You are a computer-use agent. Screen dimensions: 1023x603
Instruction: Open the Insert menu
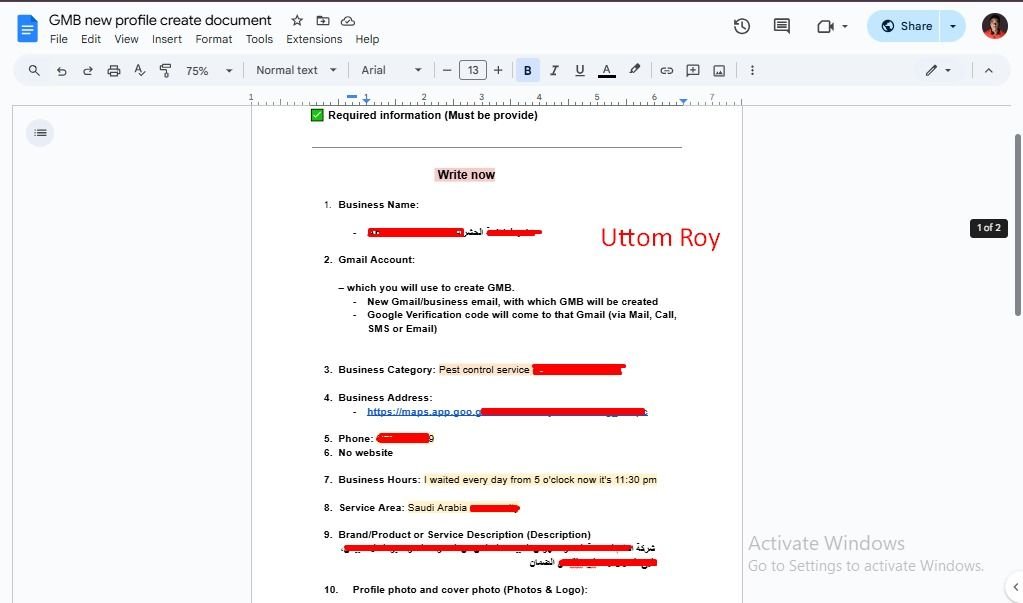(167, 40)
